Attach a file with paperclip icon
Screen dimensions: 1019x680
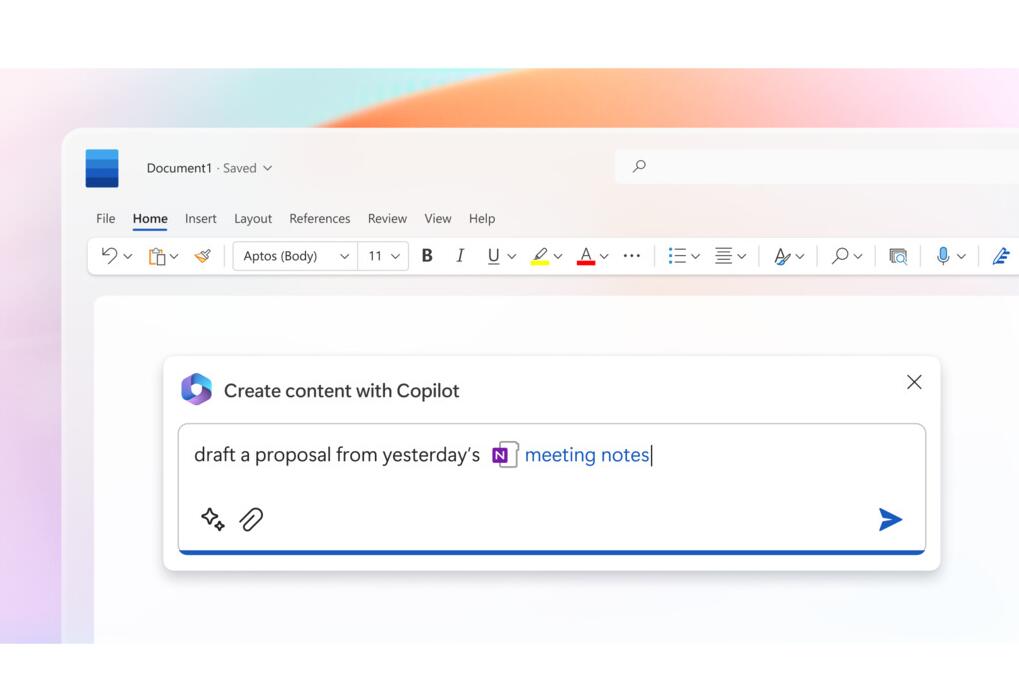(251, 519)
